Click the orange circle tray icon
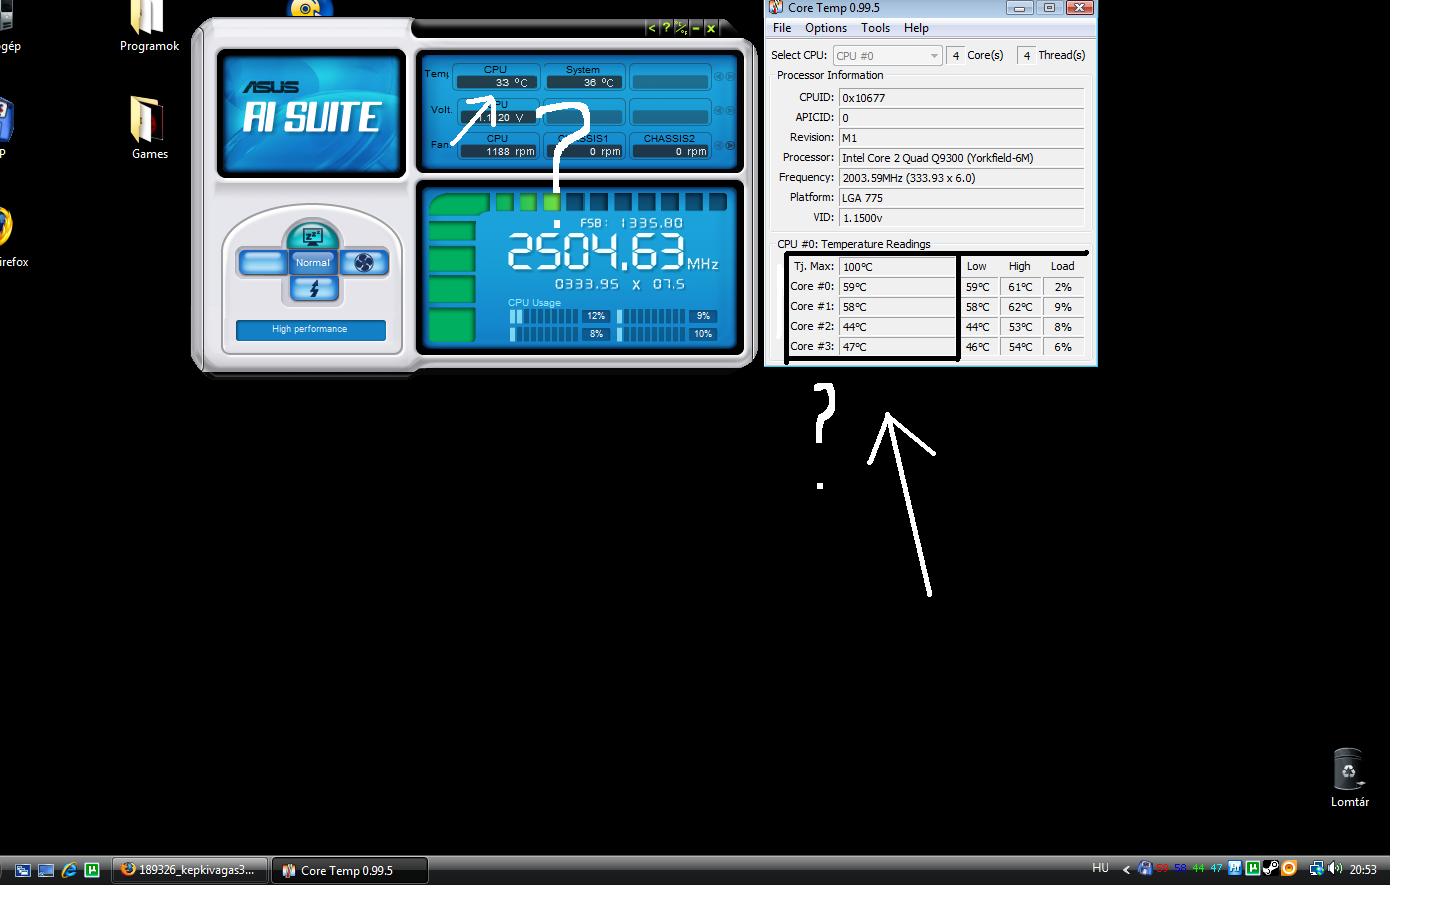Viewport: 1440px width, 900px height. point(1289,869)
